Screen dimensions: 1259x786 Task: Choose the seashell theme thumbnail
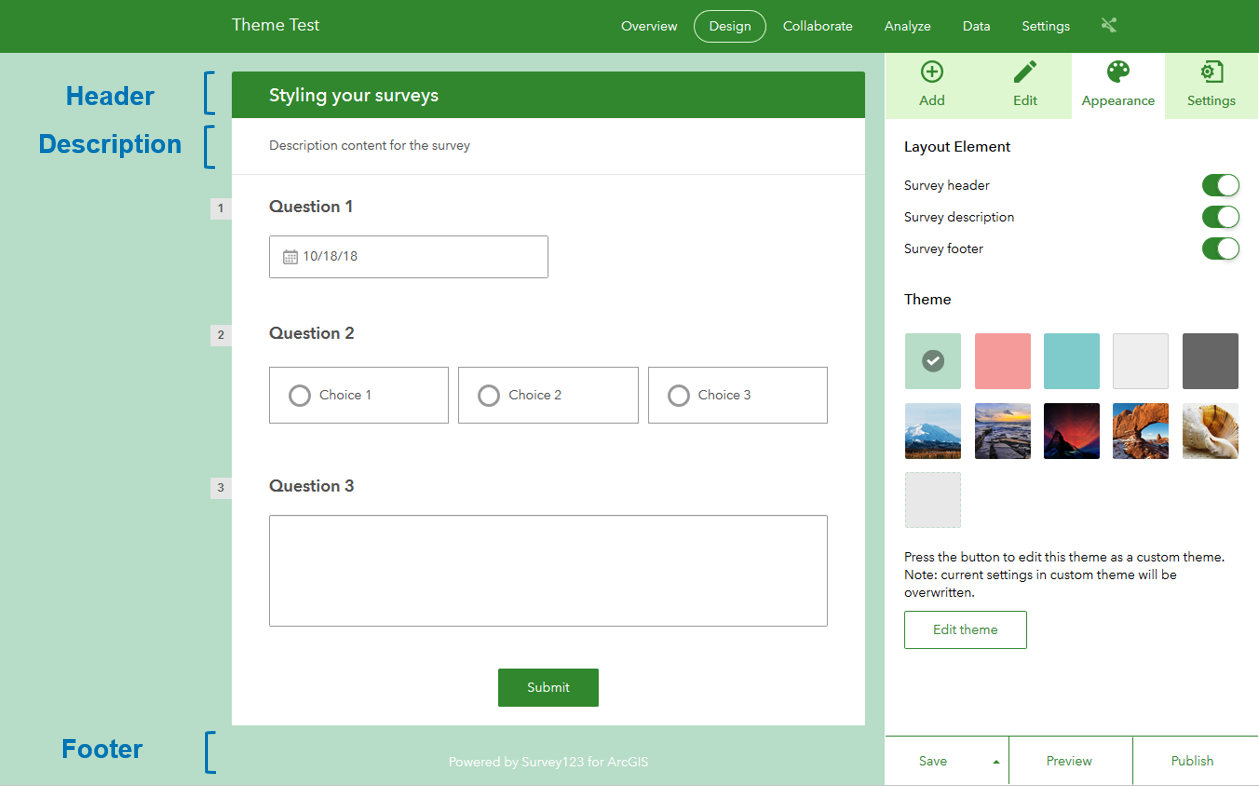point(1210,431)
